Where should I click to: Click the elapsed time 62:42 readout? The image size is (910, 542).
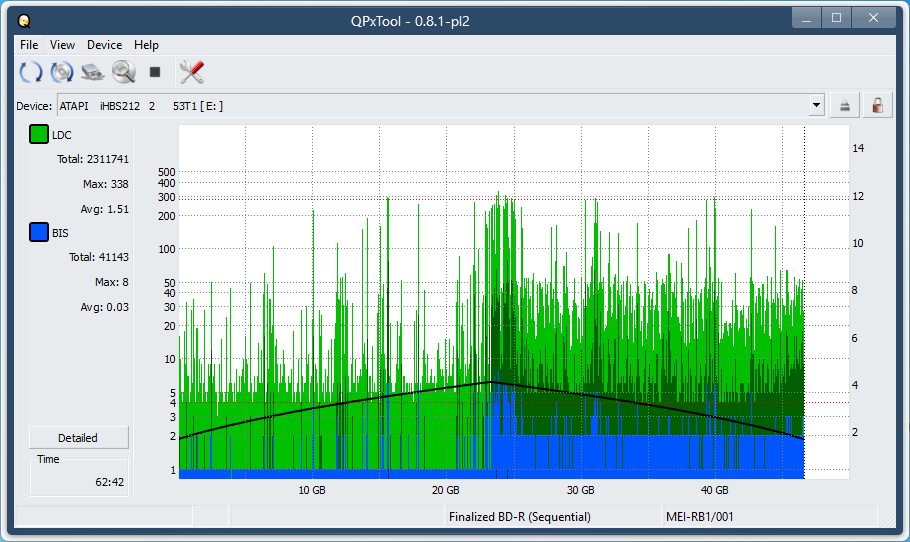point(110,482)
